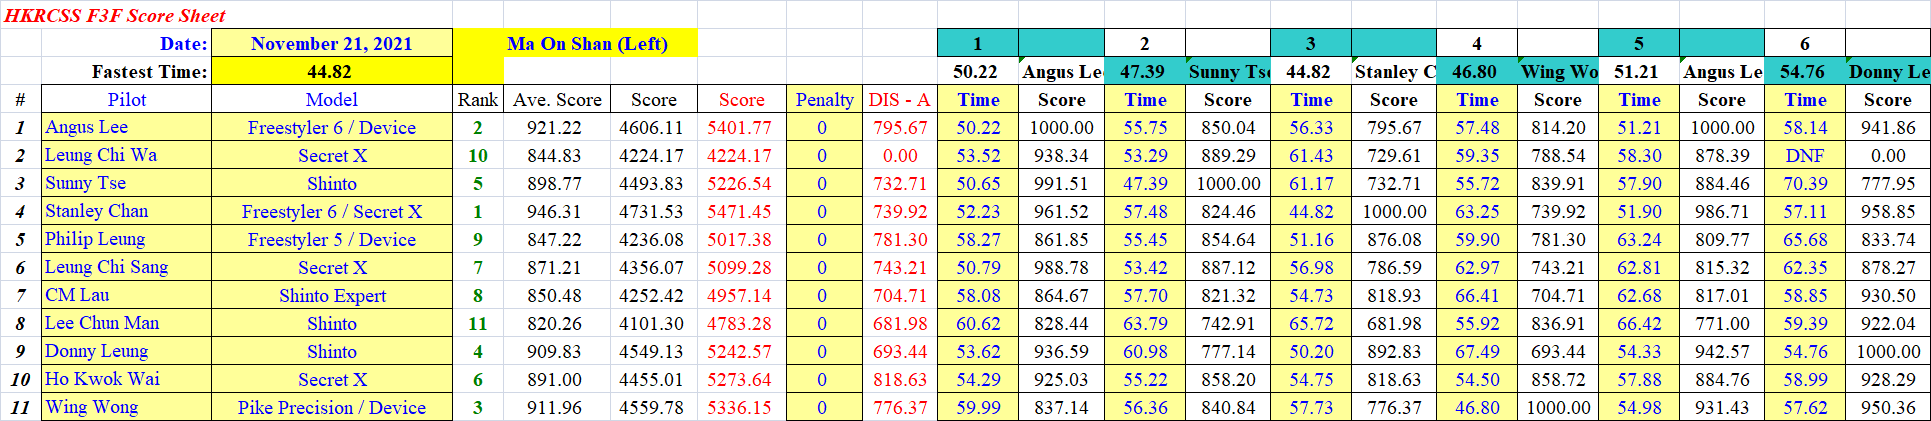
Task: Select the 'Rank' column header
Action: [x=478, y=99]
